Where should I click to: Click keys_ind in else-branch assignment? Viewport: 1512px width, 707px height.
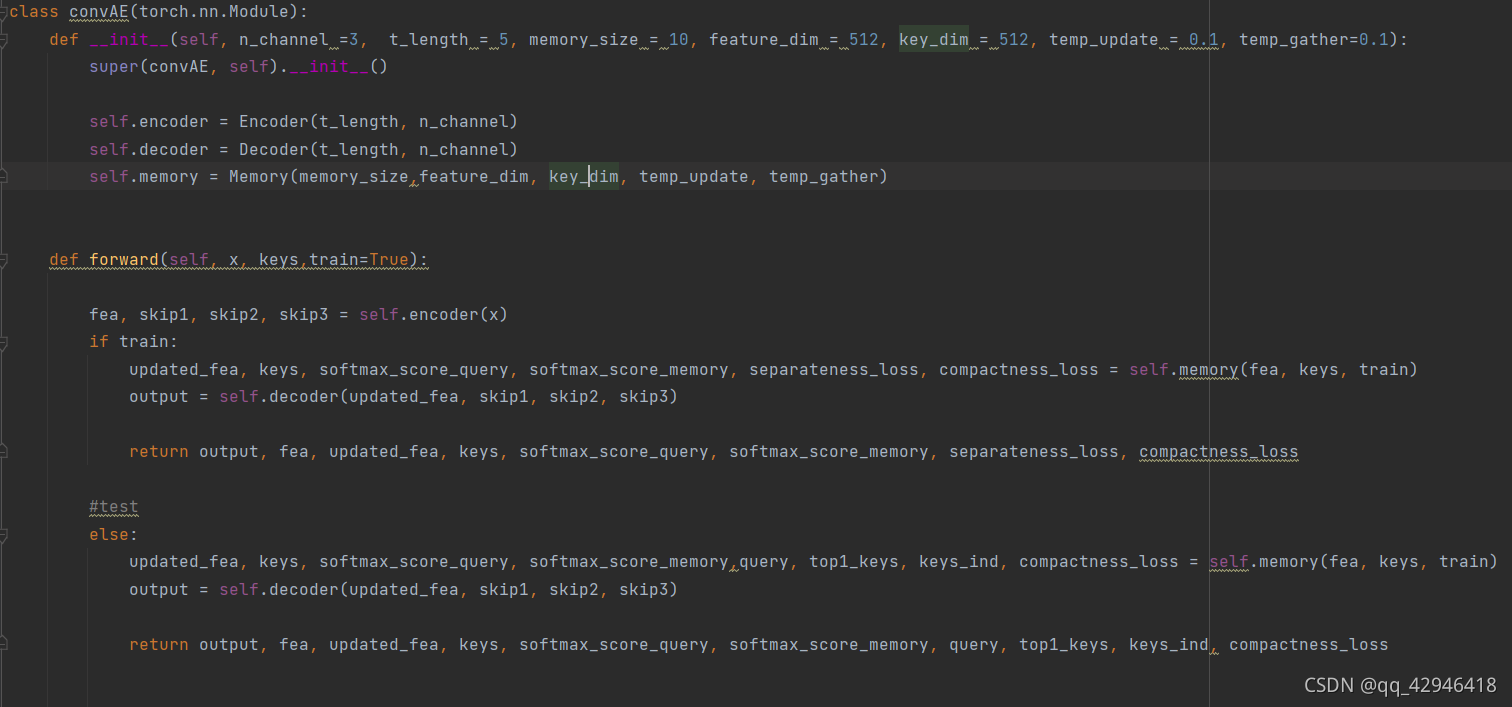click(x=958, y=562)
